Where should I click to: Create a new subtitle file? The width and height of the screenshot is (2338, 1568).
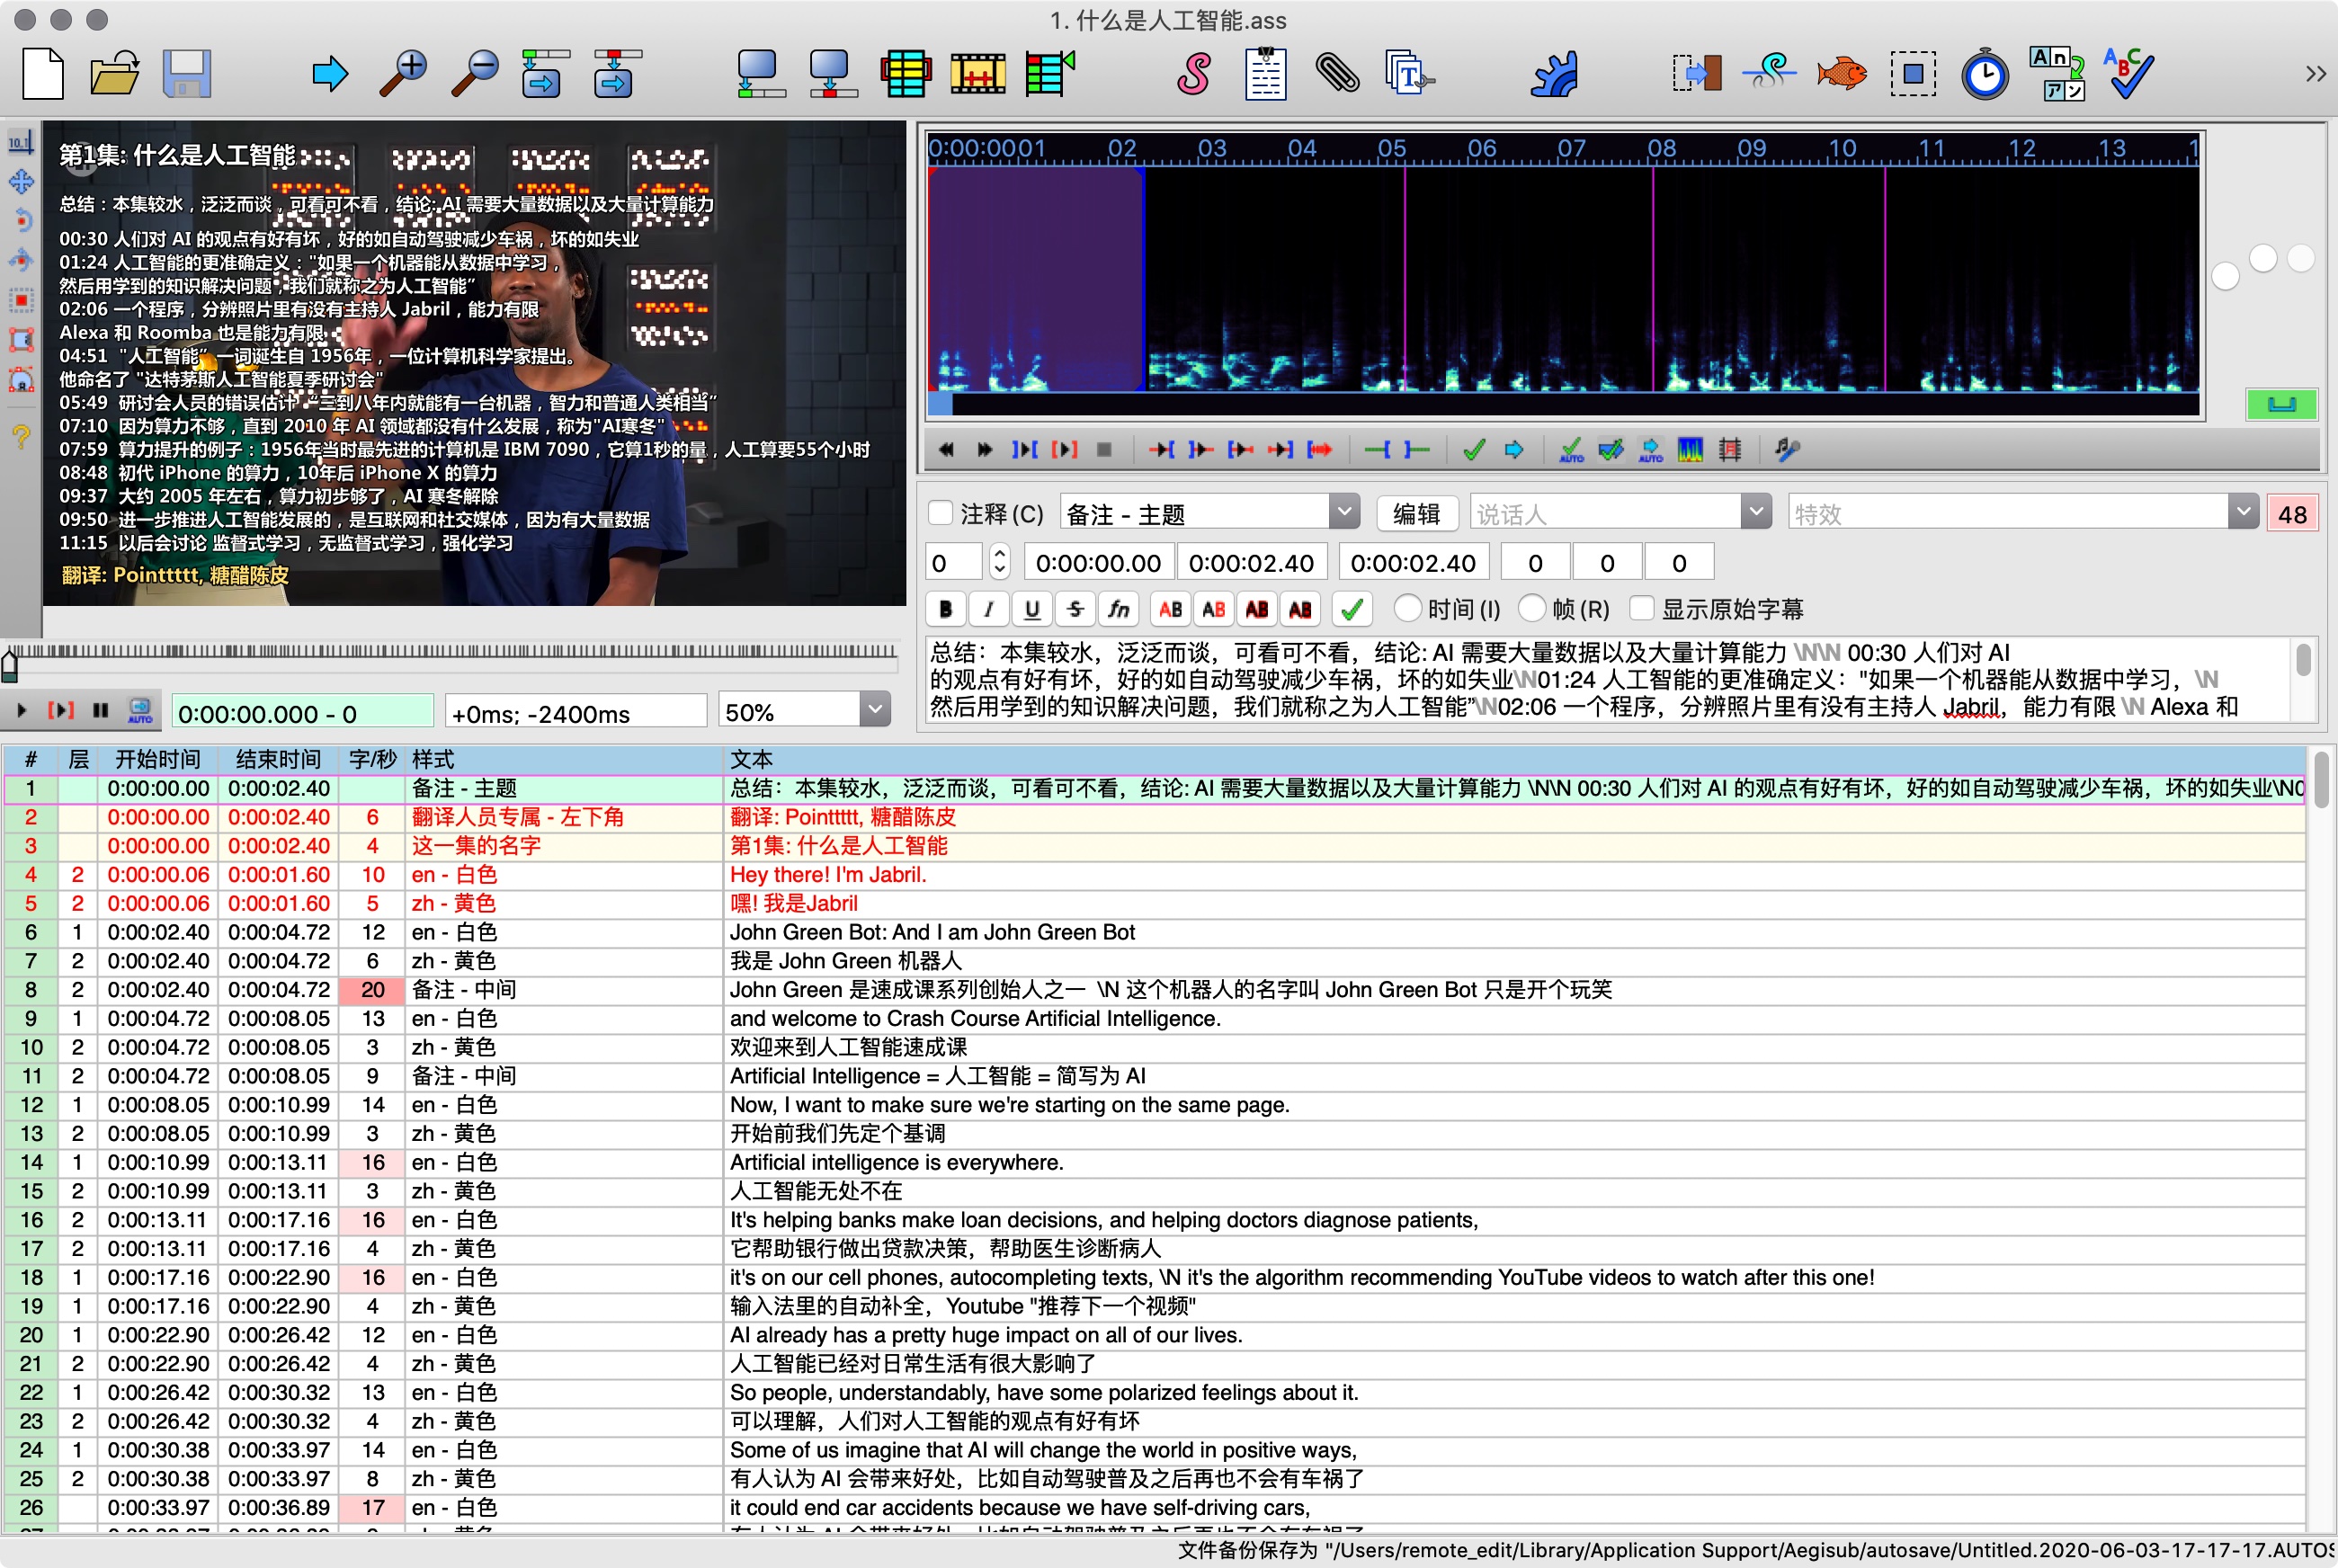[x=43, y=74]
